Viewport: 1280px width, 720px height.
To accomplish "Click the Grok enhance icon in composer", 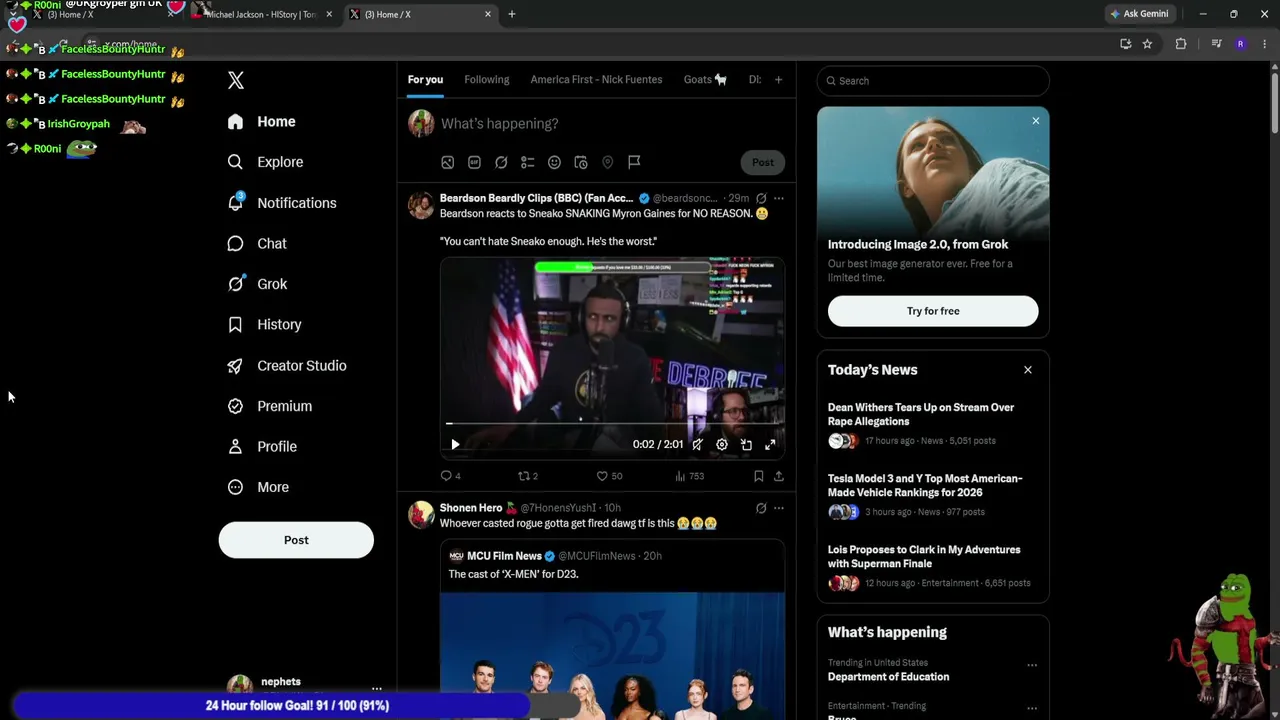I will 501,162.
